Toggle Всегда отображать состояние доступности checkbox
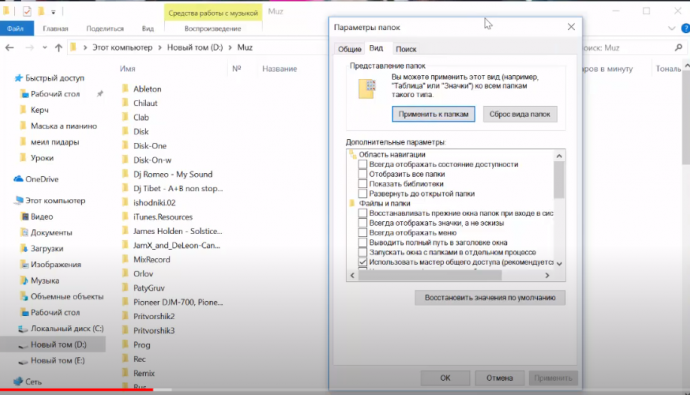Screen dimensions: 690x395 pyautogui.click(x=362, y=164)
